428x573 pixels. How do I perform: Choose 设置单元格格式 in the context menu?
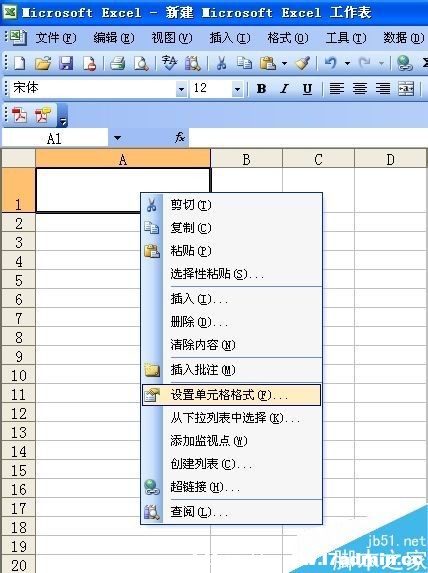click(x=231, y=395)
